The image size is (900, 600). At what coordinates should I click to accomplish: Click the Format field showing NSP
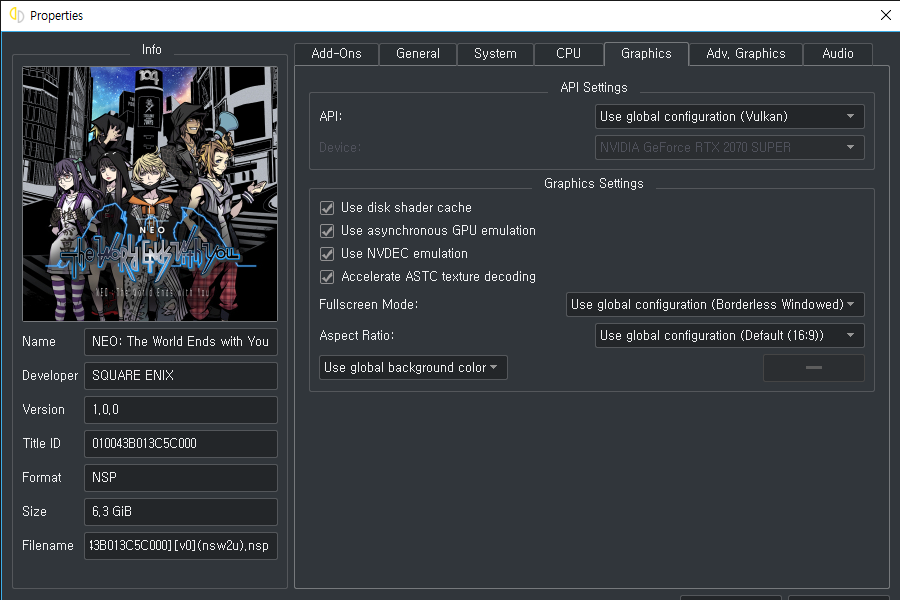coord(181,478)
